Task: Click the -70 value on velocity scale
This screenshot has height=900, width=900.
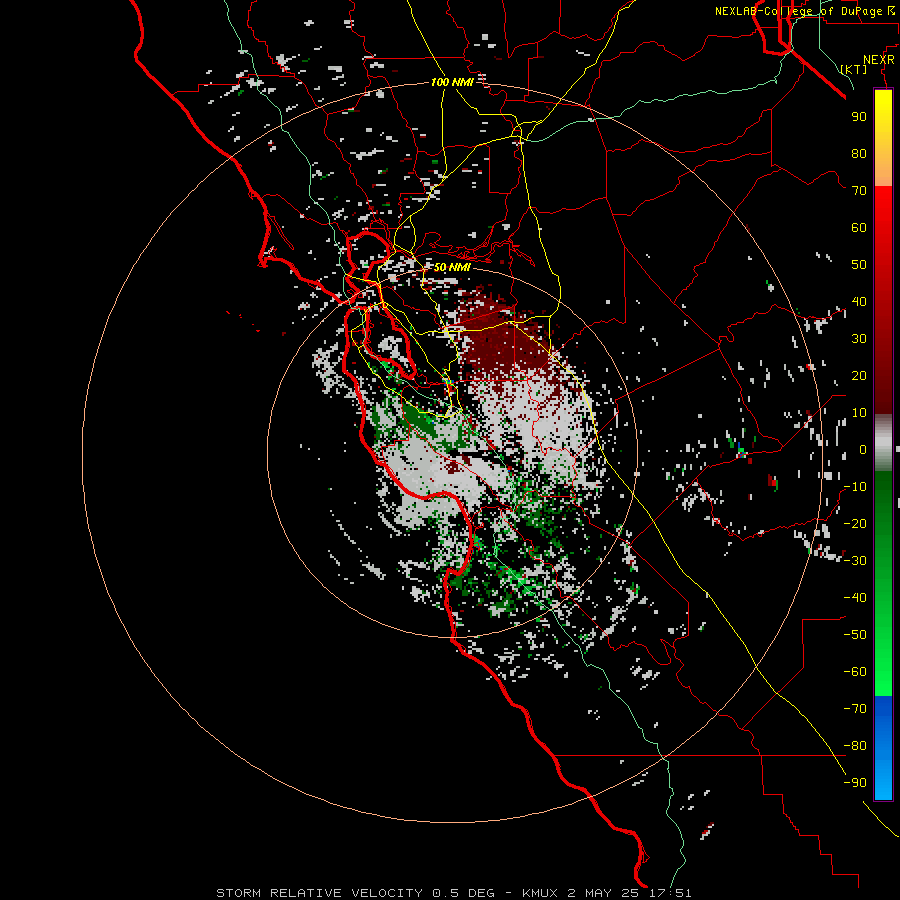Action: 855,708
